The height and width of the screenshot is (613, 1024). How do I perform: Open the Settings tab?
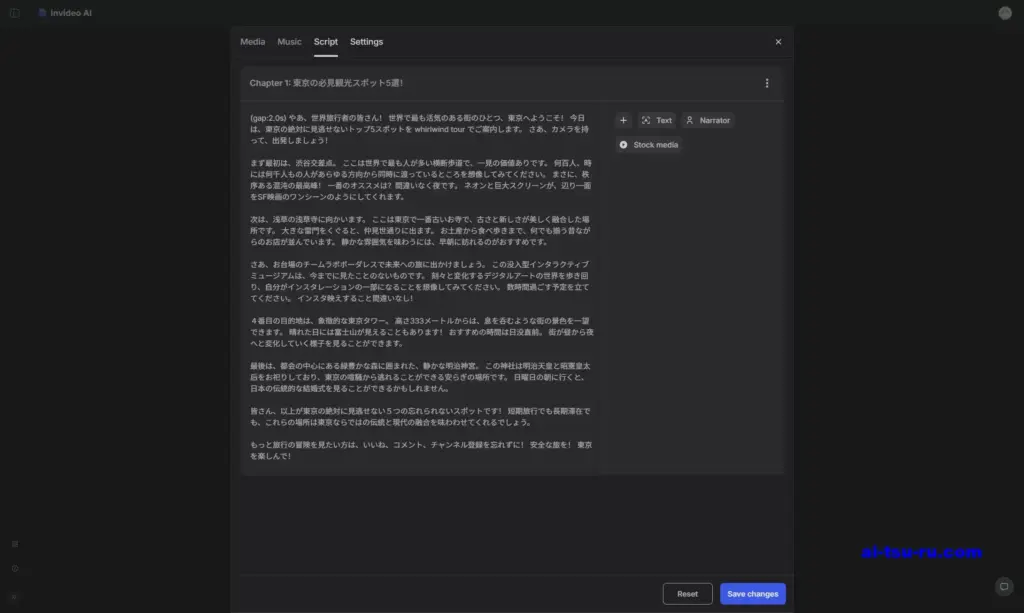click(x=366, y=42)
